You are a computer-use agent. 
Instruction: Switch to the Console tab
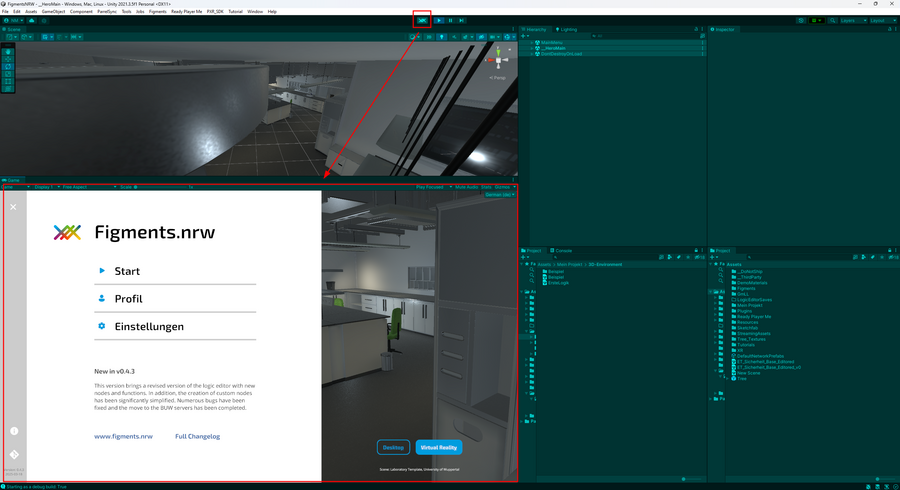click(561, 251)
